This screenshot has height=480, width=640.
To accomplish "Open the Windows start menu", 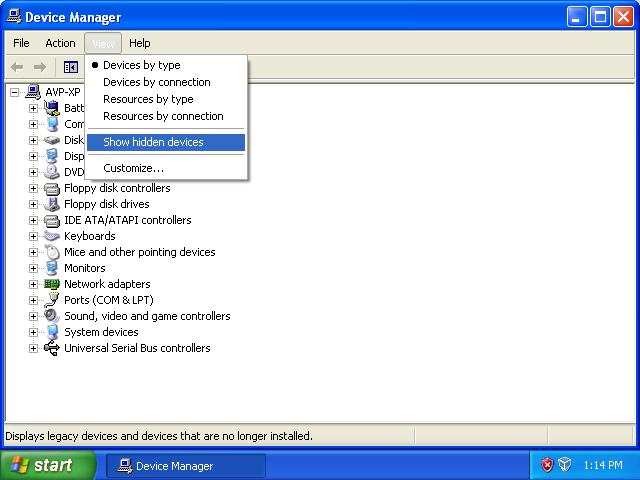I will [x=47, y=465].
